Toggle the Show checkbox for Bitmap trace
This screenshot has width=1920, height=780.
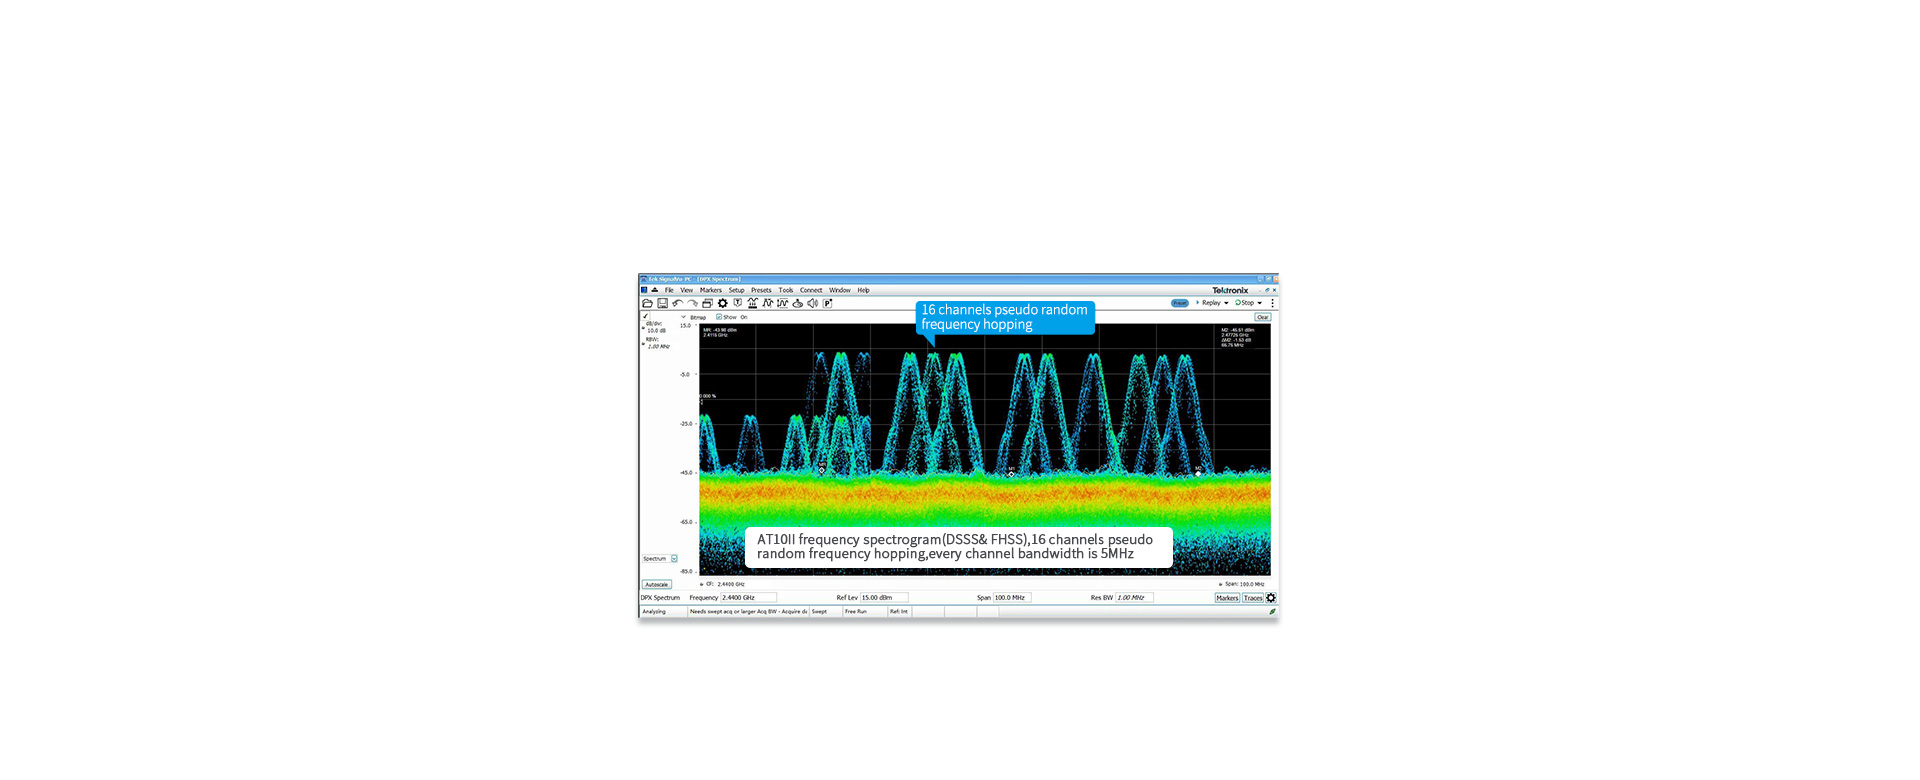click(719, 317)
